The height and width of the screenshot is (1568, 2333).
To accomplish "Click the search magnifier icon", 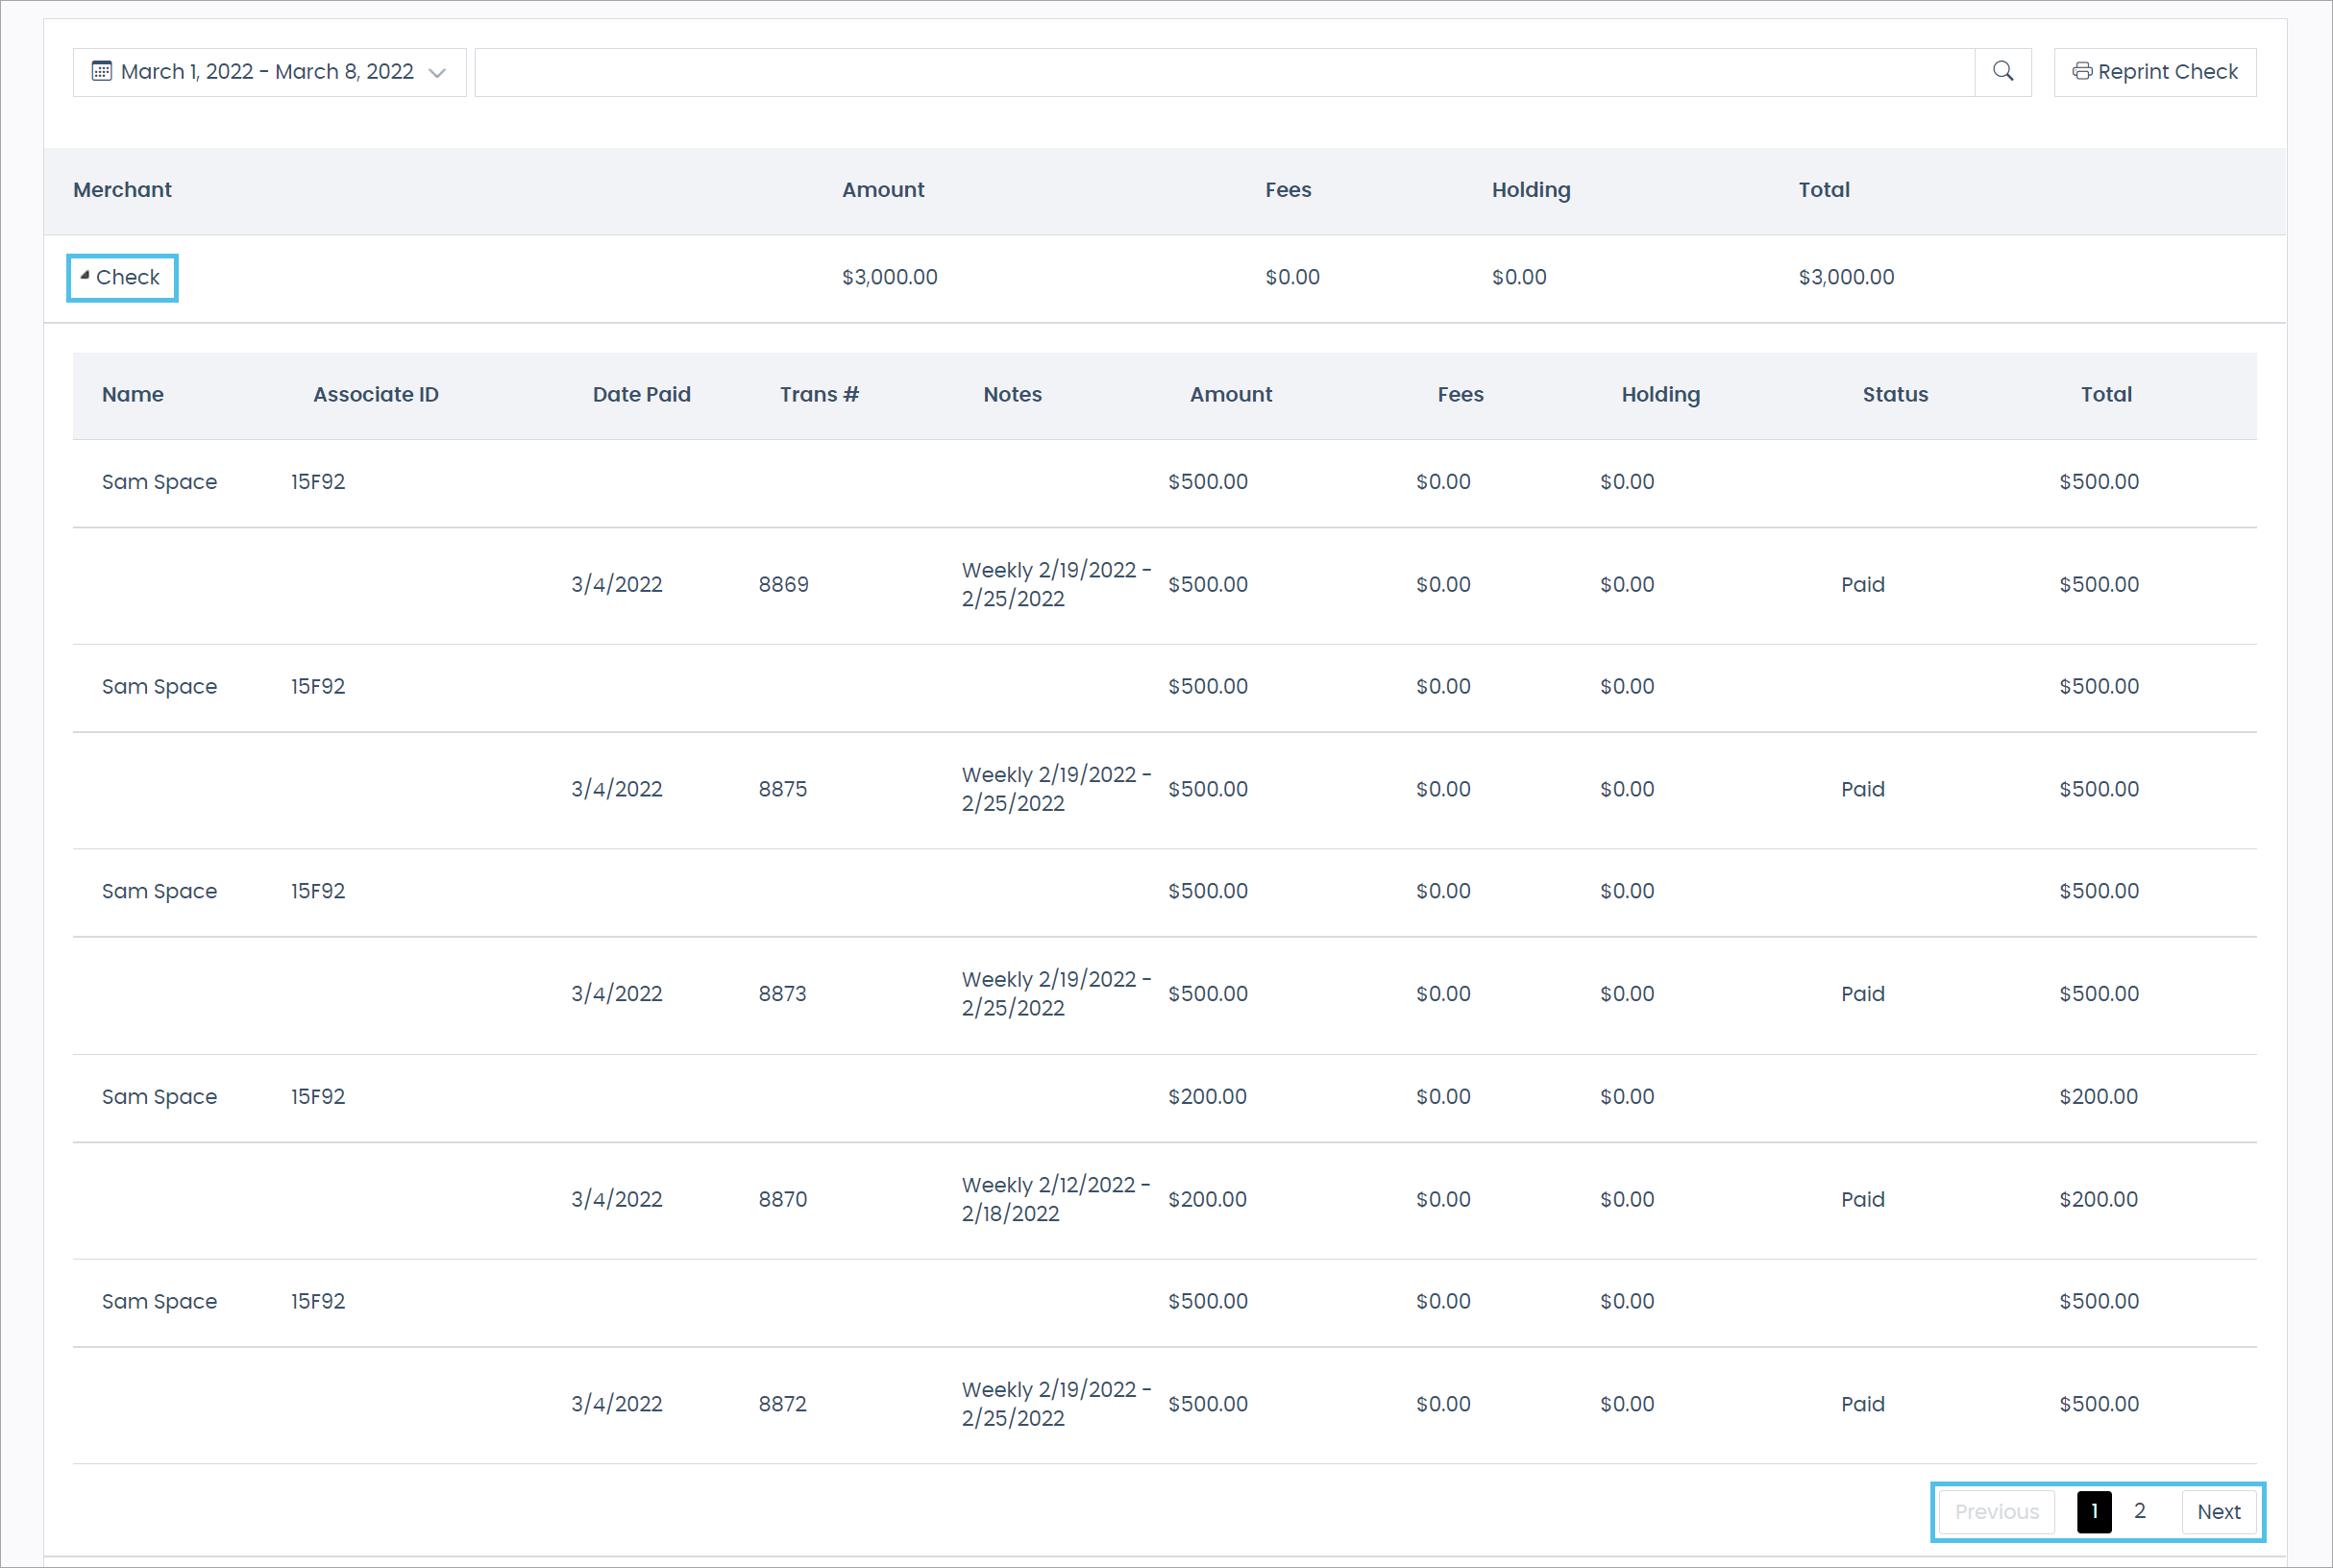I will [x=2002, y=72].
